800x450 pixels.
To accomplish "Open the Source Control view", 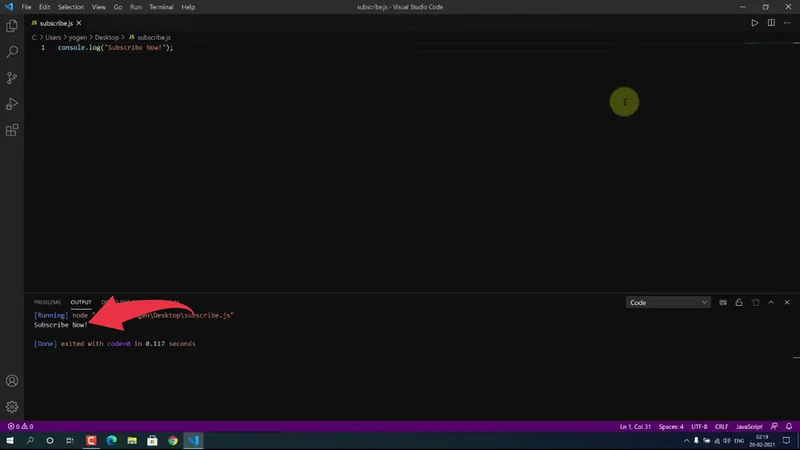I will (12, 78).
